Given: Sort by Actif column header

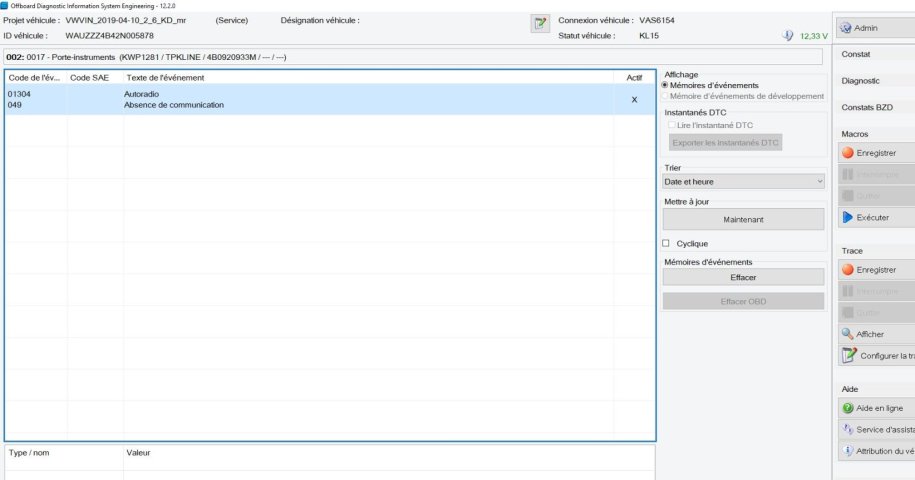Looking at the screenshot, I should (634, 78).
